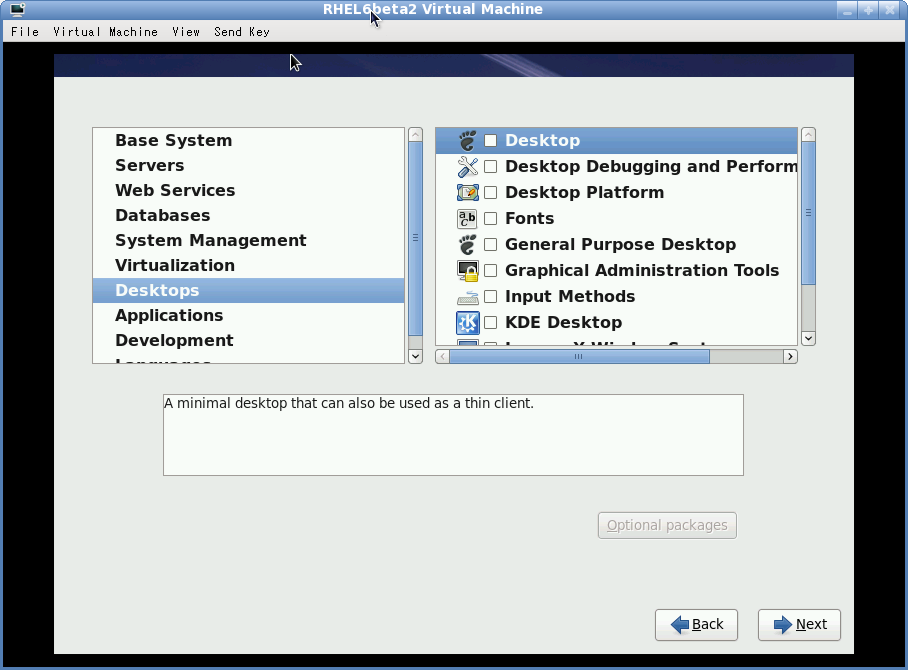Click the foot icon beside General Purpose Desktop
The image size is (908, 670).
click(467, 244)
